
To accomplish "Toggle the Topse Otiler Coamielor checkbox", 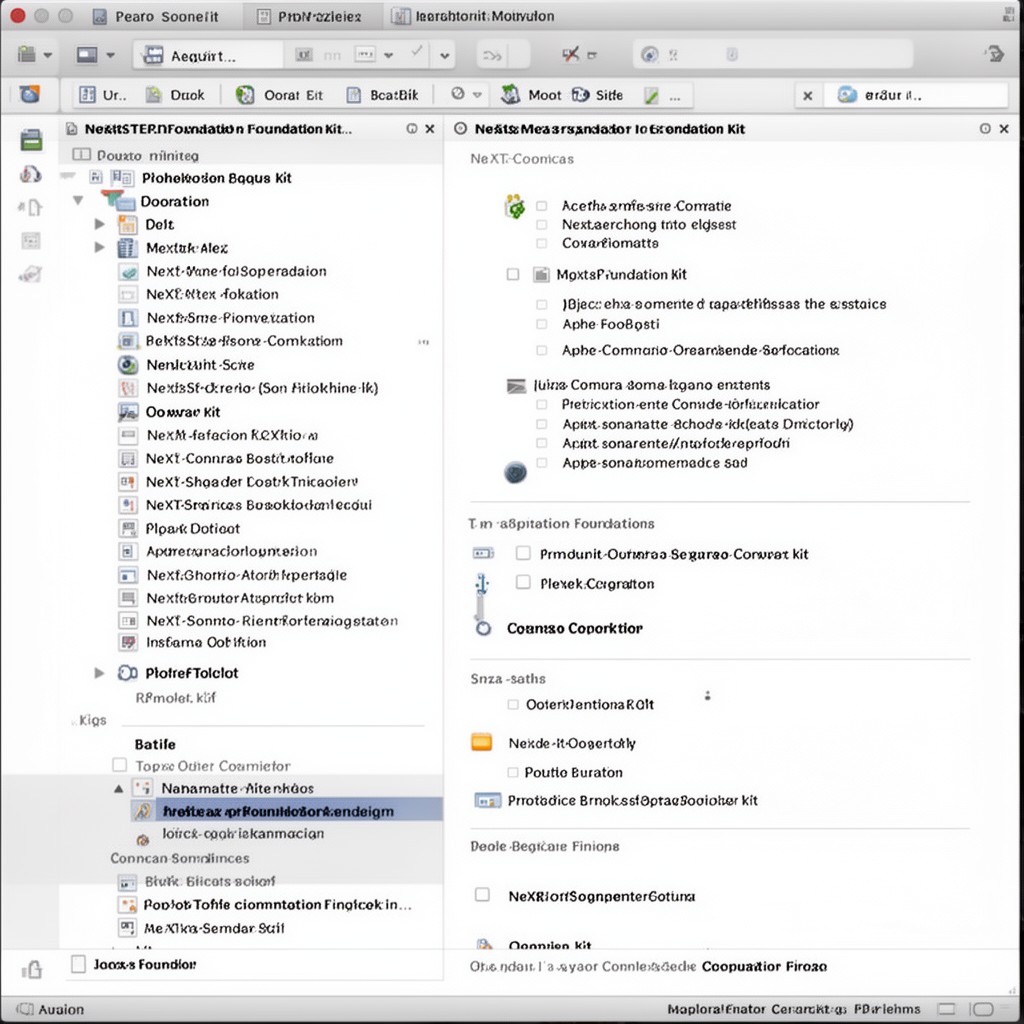I will click(120, 765).
